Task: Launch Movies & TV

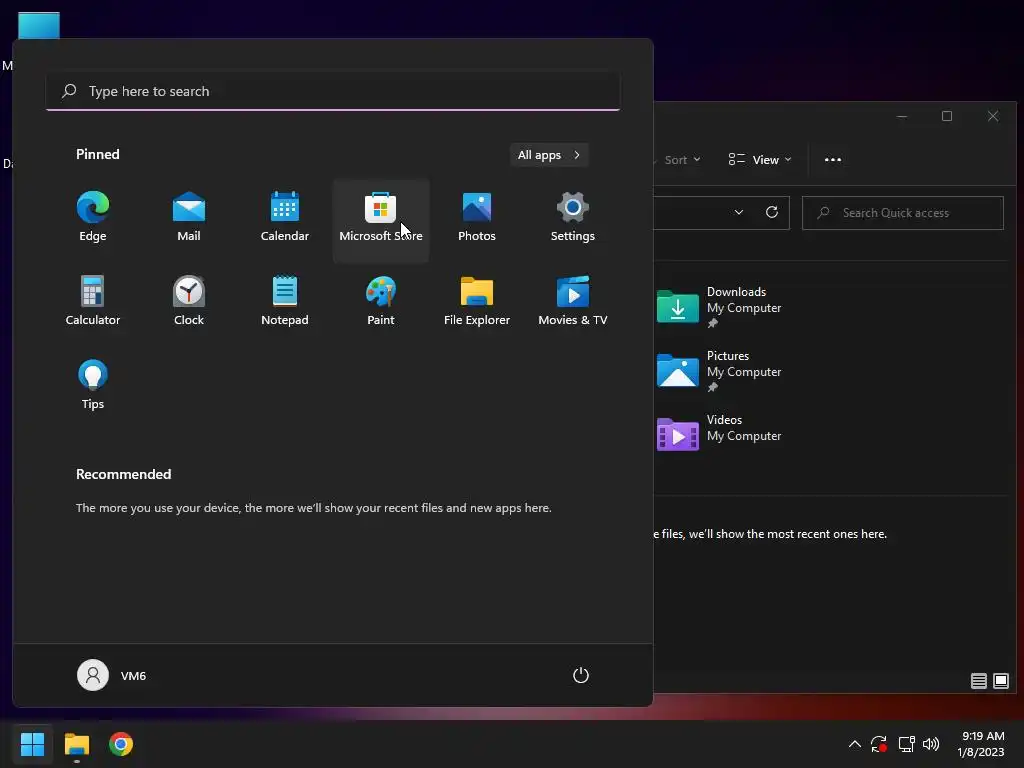Action: point(573,301)
